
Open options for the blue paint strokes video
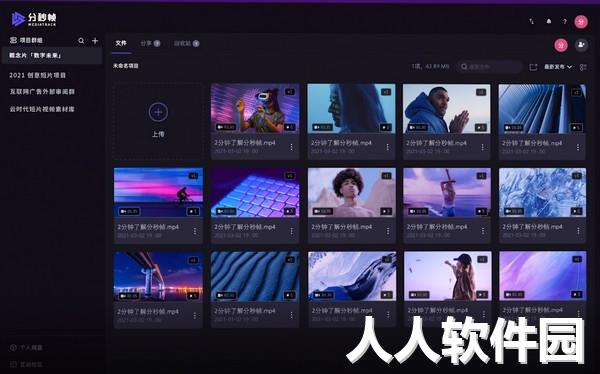(x=388, y=315)
